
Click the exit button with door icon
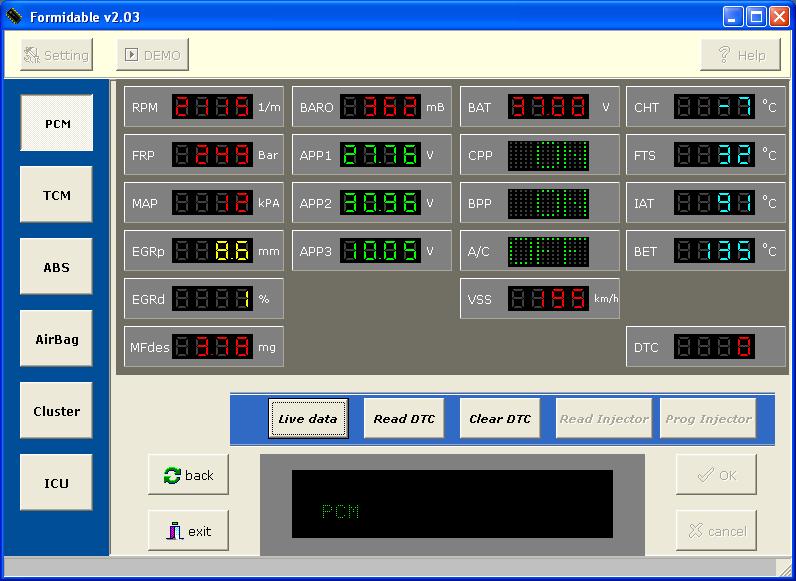coord(188,531)
